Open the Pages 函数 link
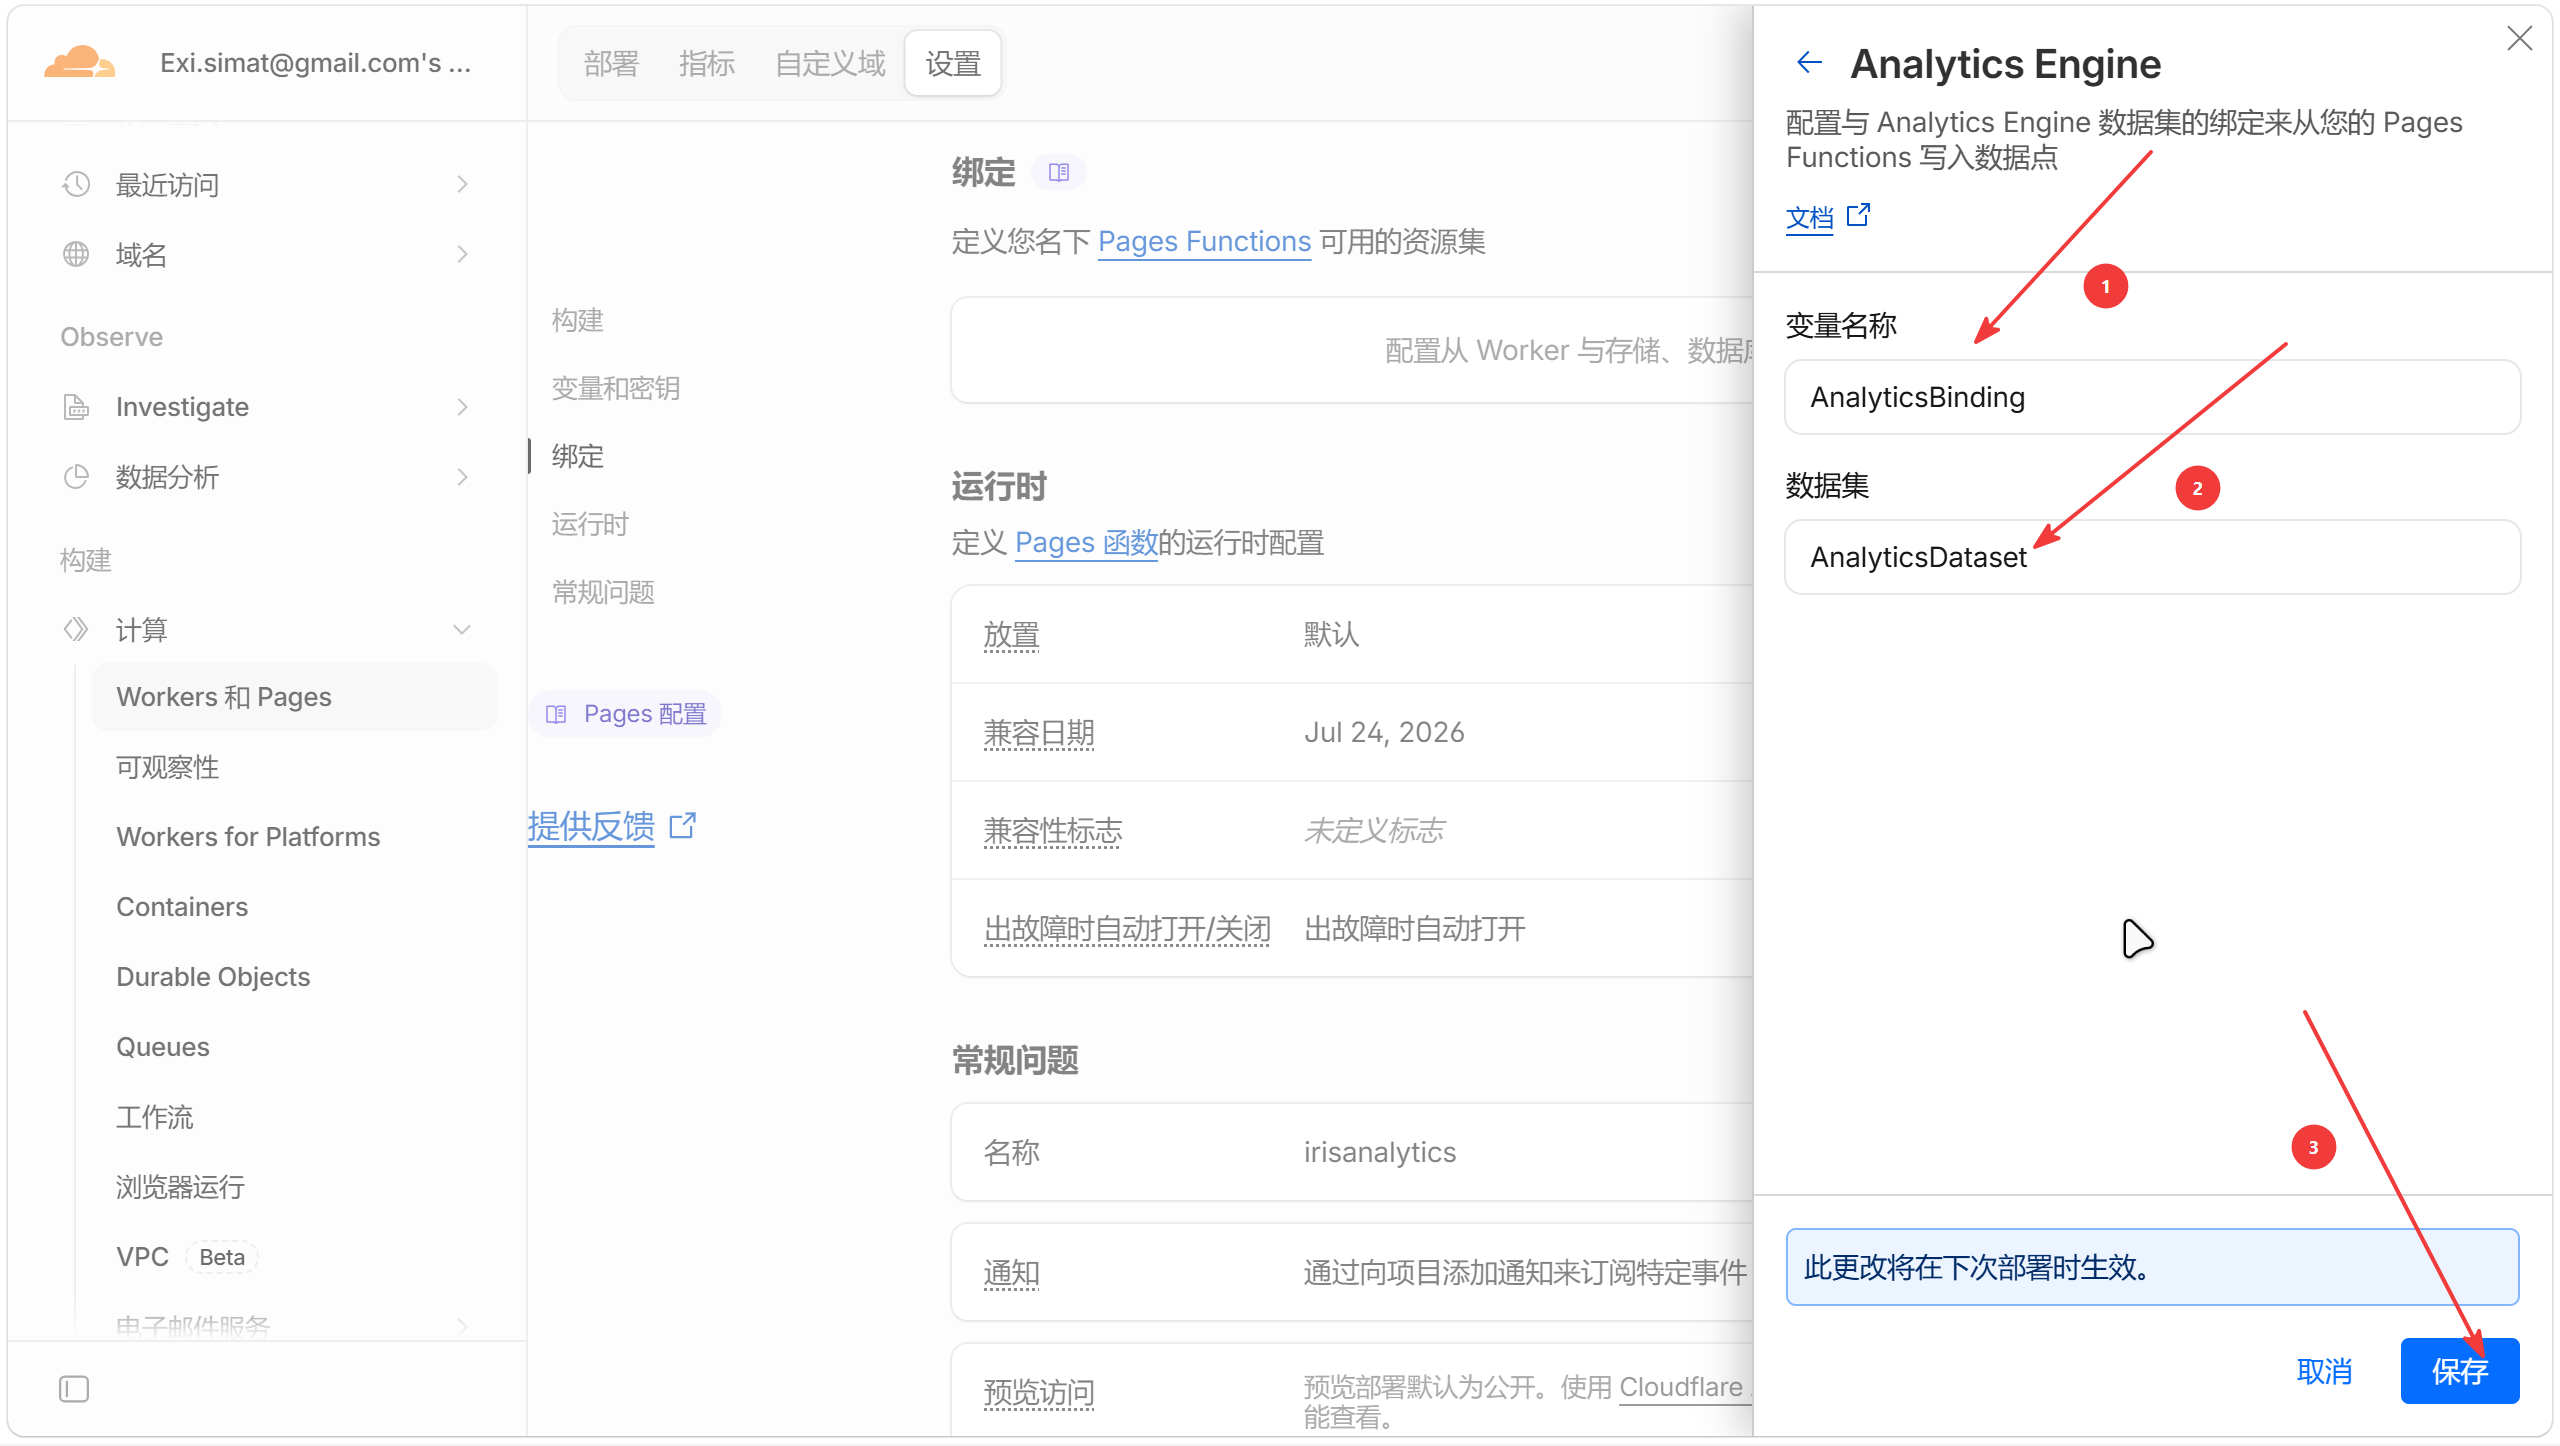The image size is (2560, 1446). [1086, 543]
